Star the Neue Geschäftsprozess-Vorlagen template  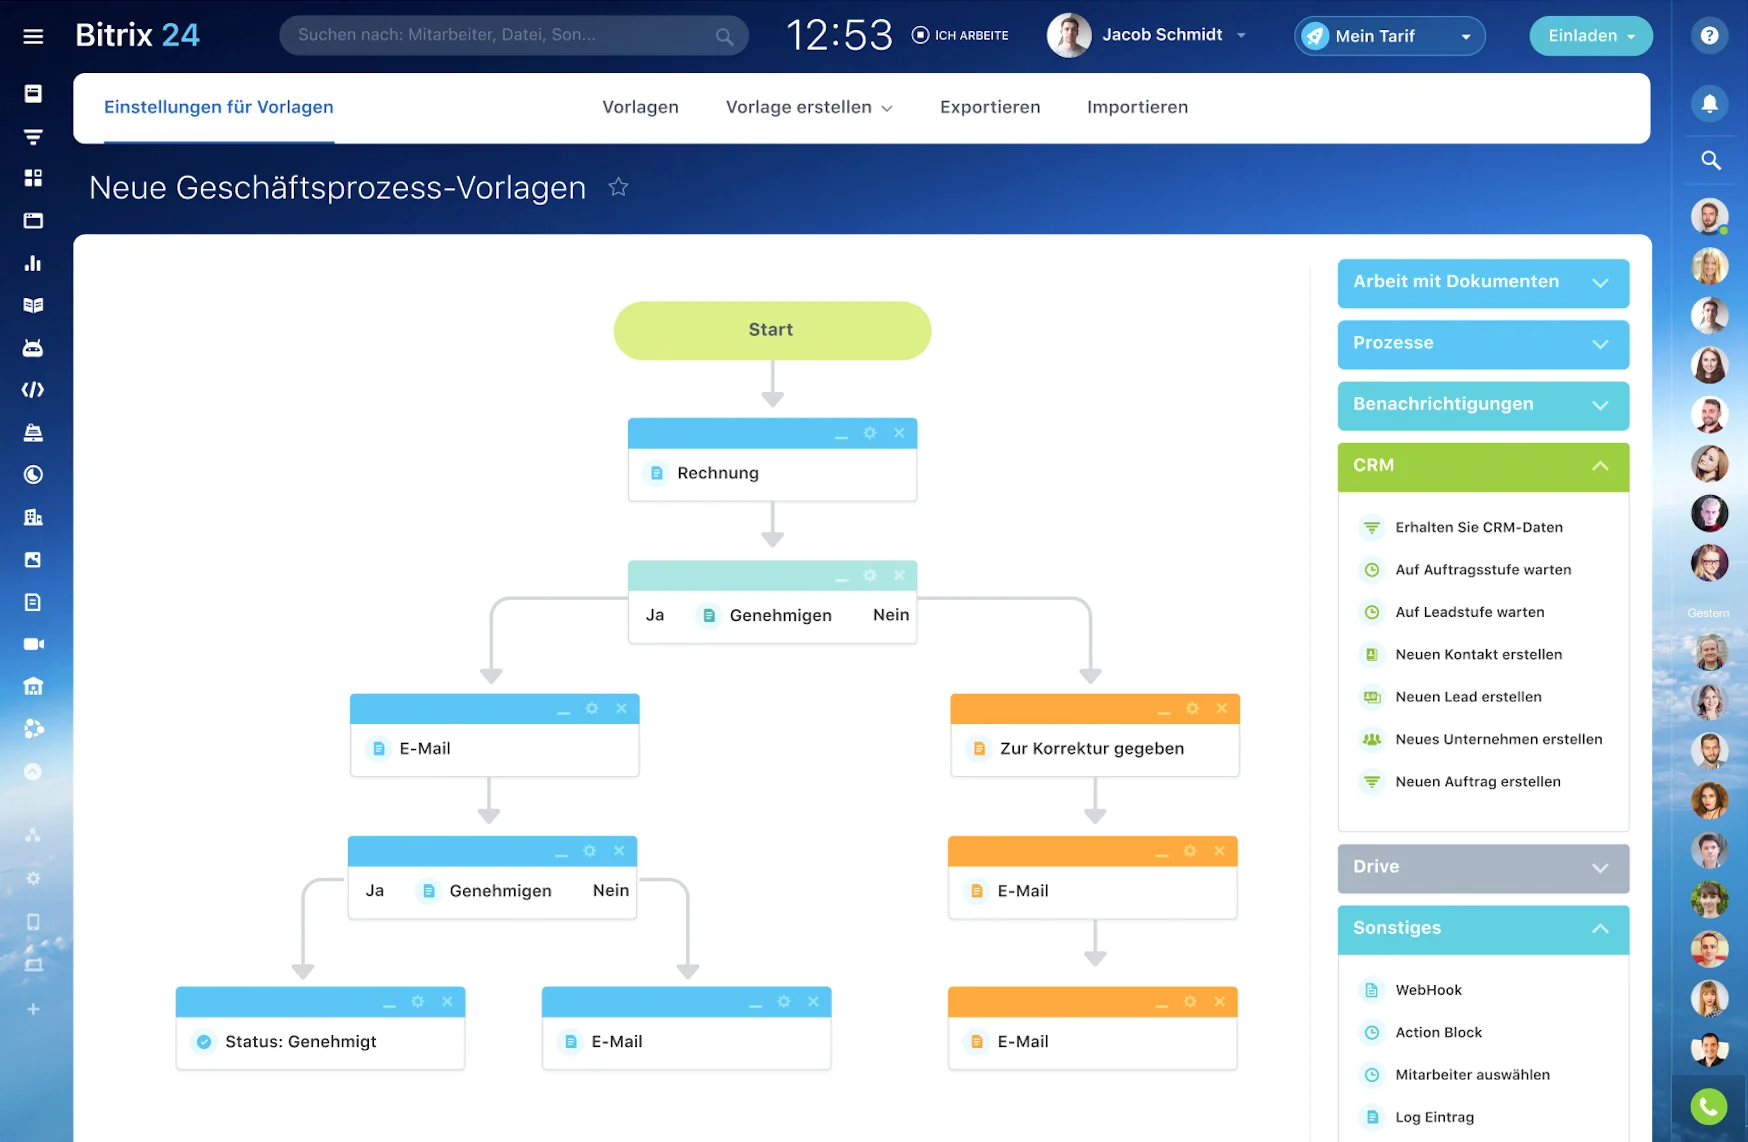[x=618, y=187]
